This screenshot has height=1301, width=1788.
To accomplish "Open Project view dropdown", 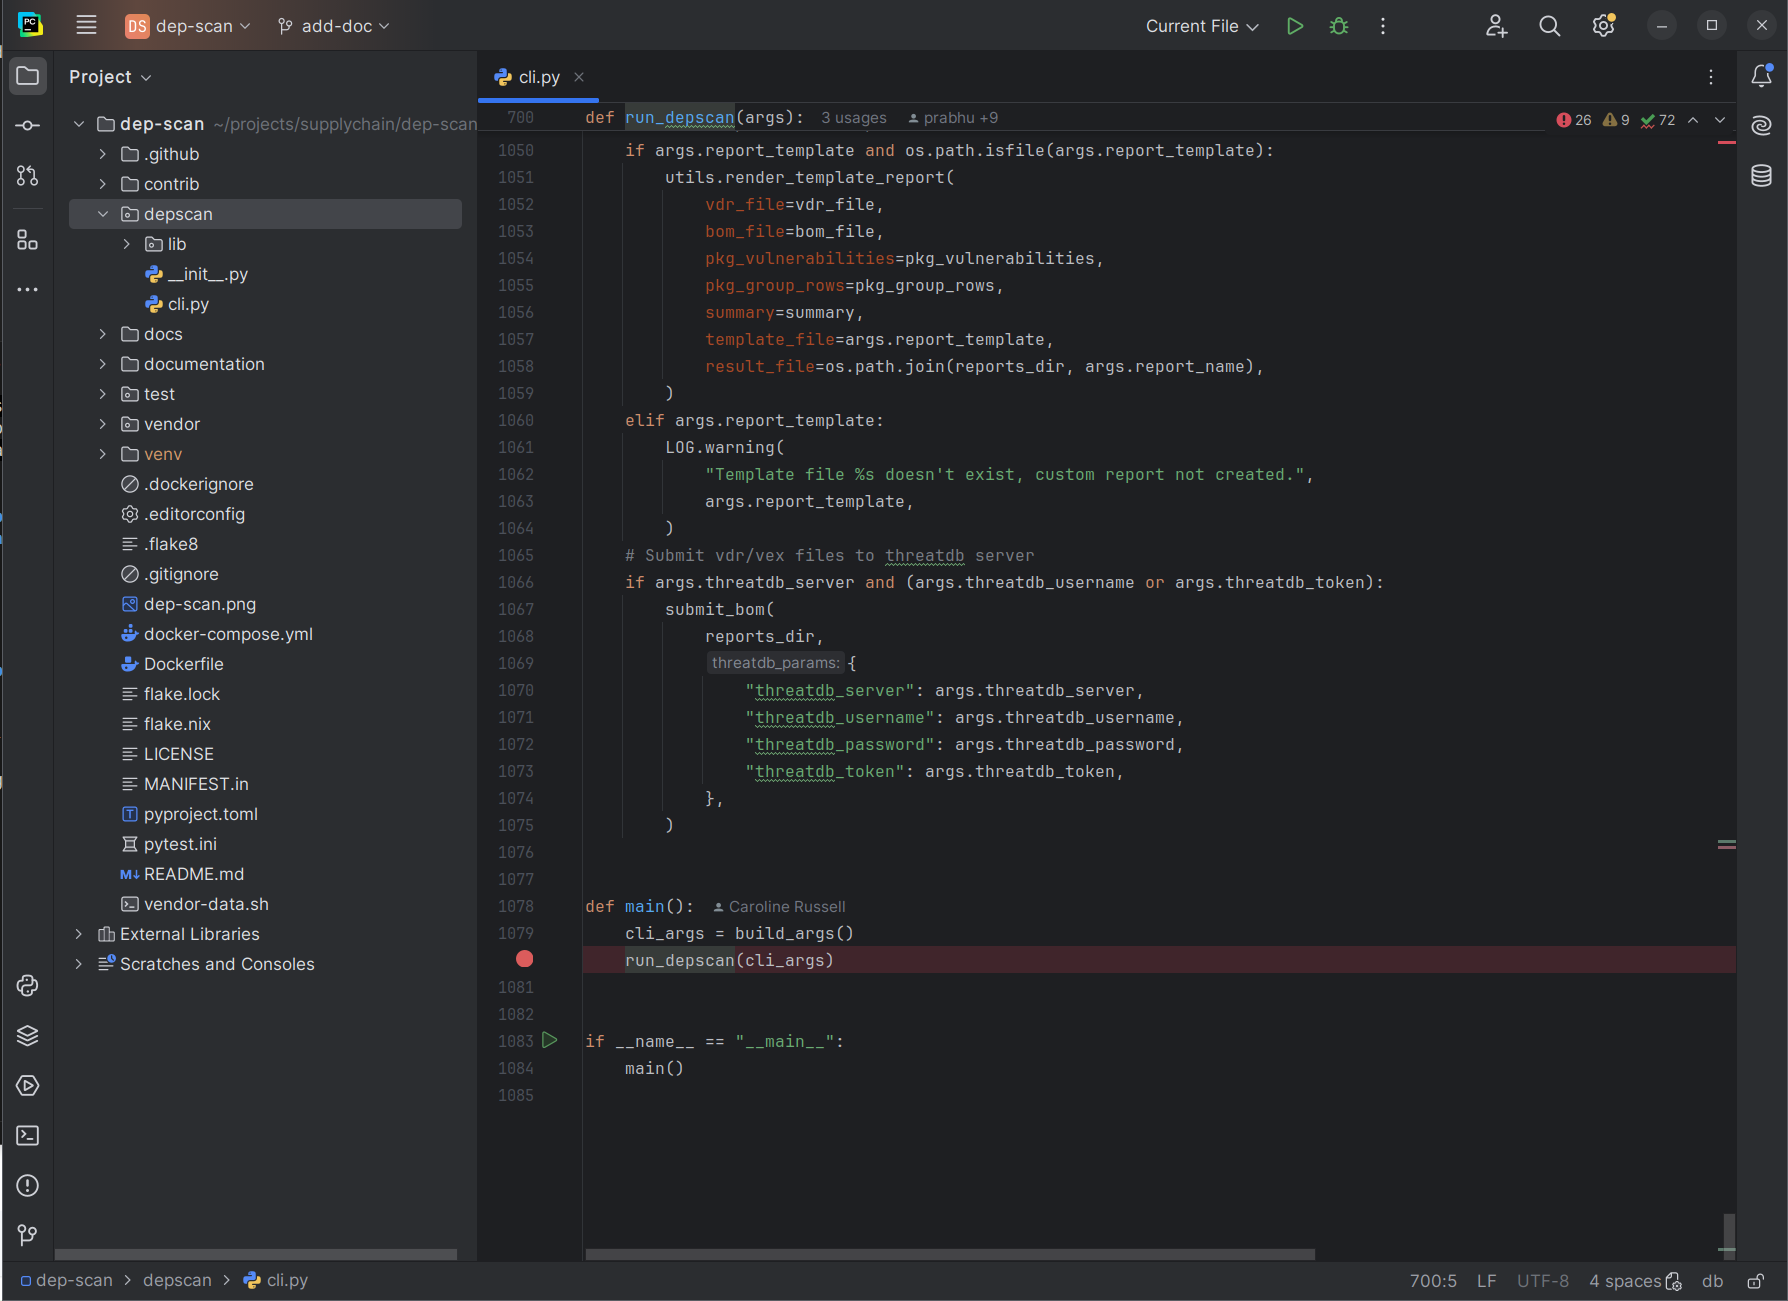I will pos(110,77).
